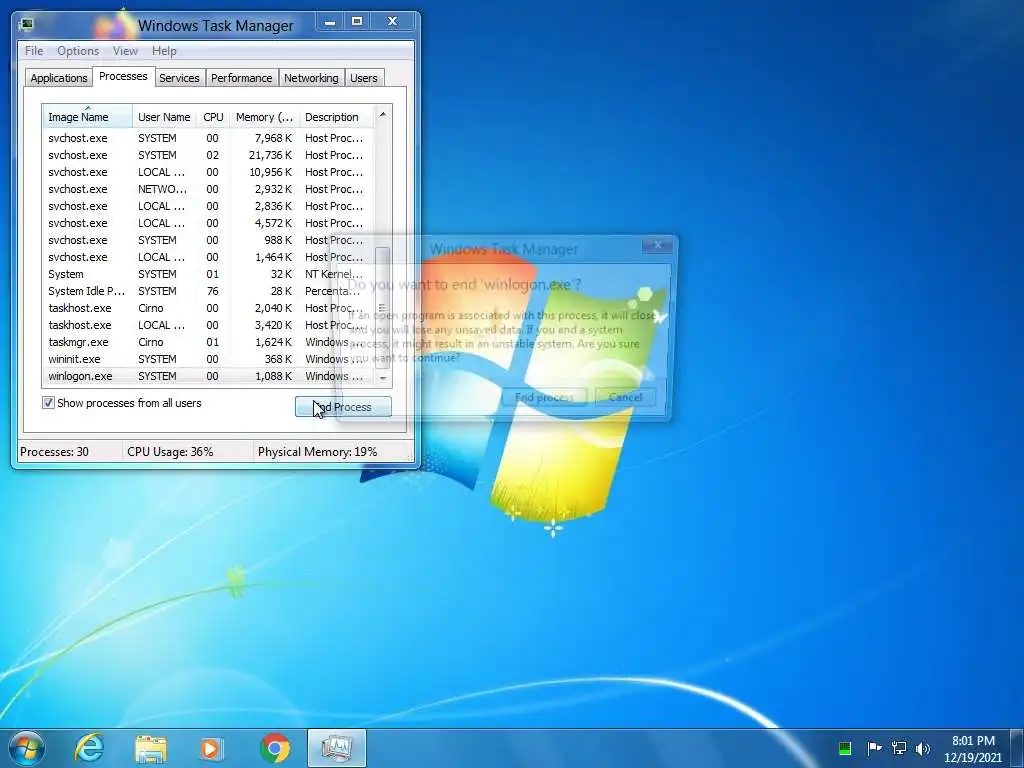This screenshot has width=1024, height=768.
Task: Click the Processes: 30 status bar entry
Action: (69, 452)
